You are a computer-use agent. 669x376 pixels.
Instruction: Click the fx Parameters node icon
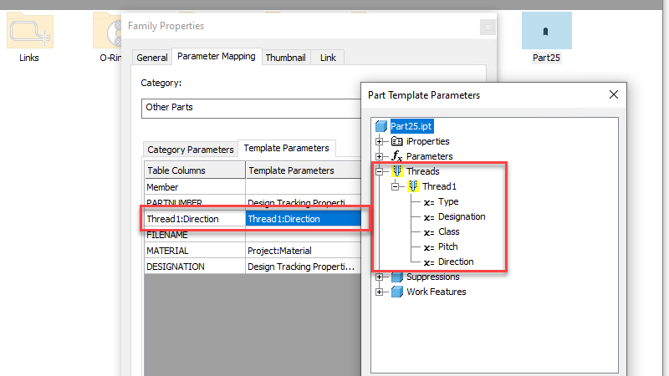coord(397,156)
